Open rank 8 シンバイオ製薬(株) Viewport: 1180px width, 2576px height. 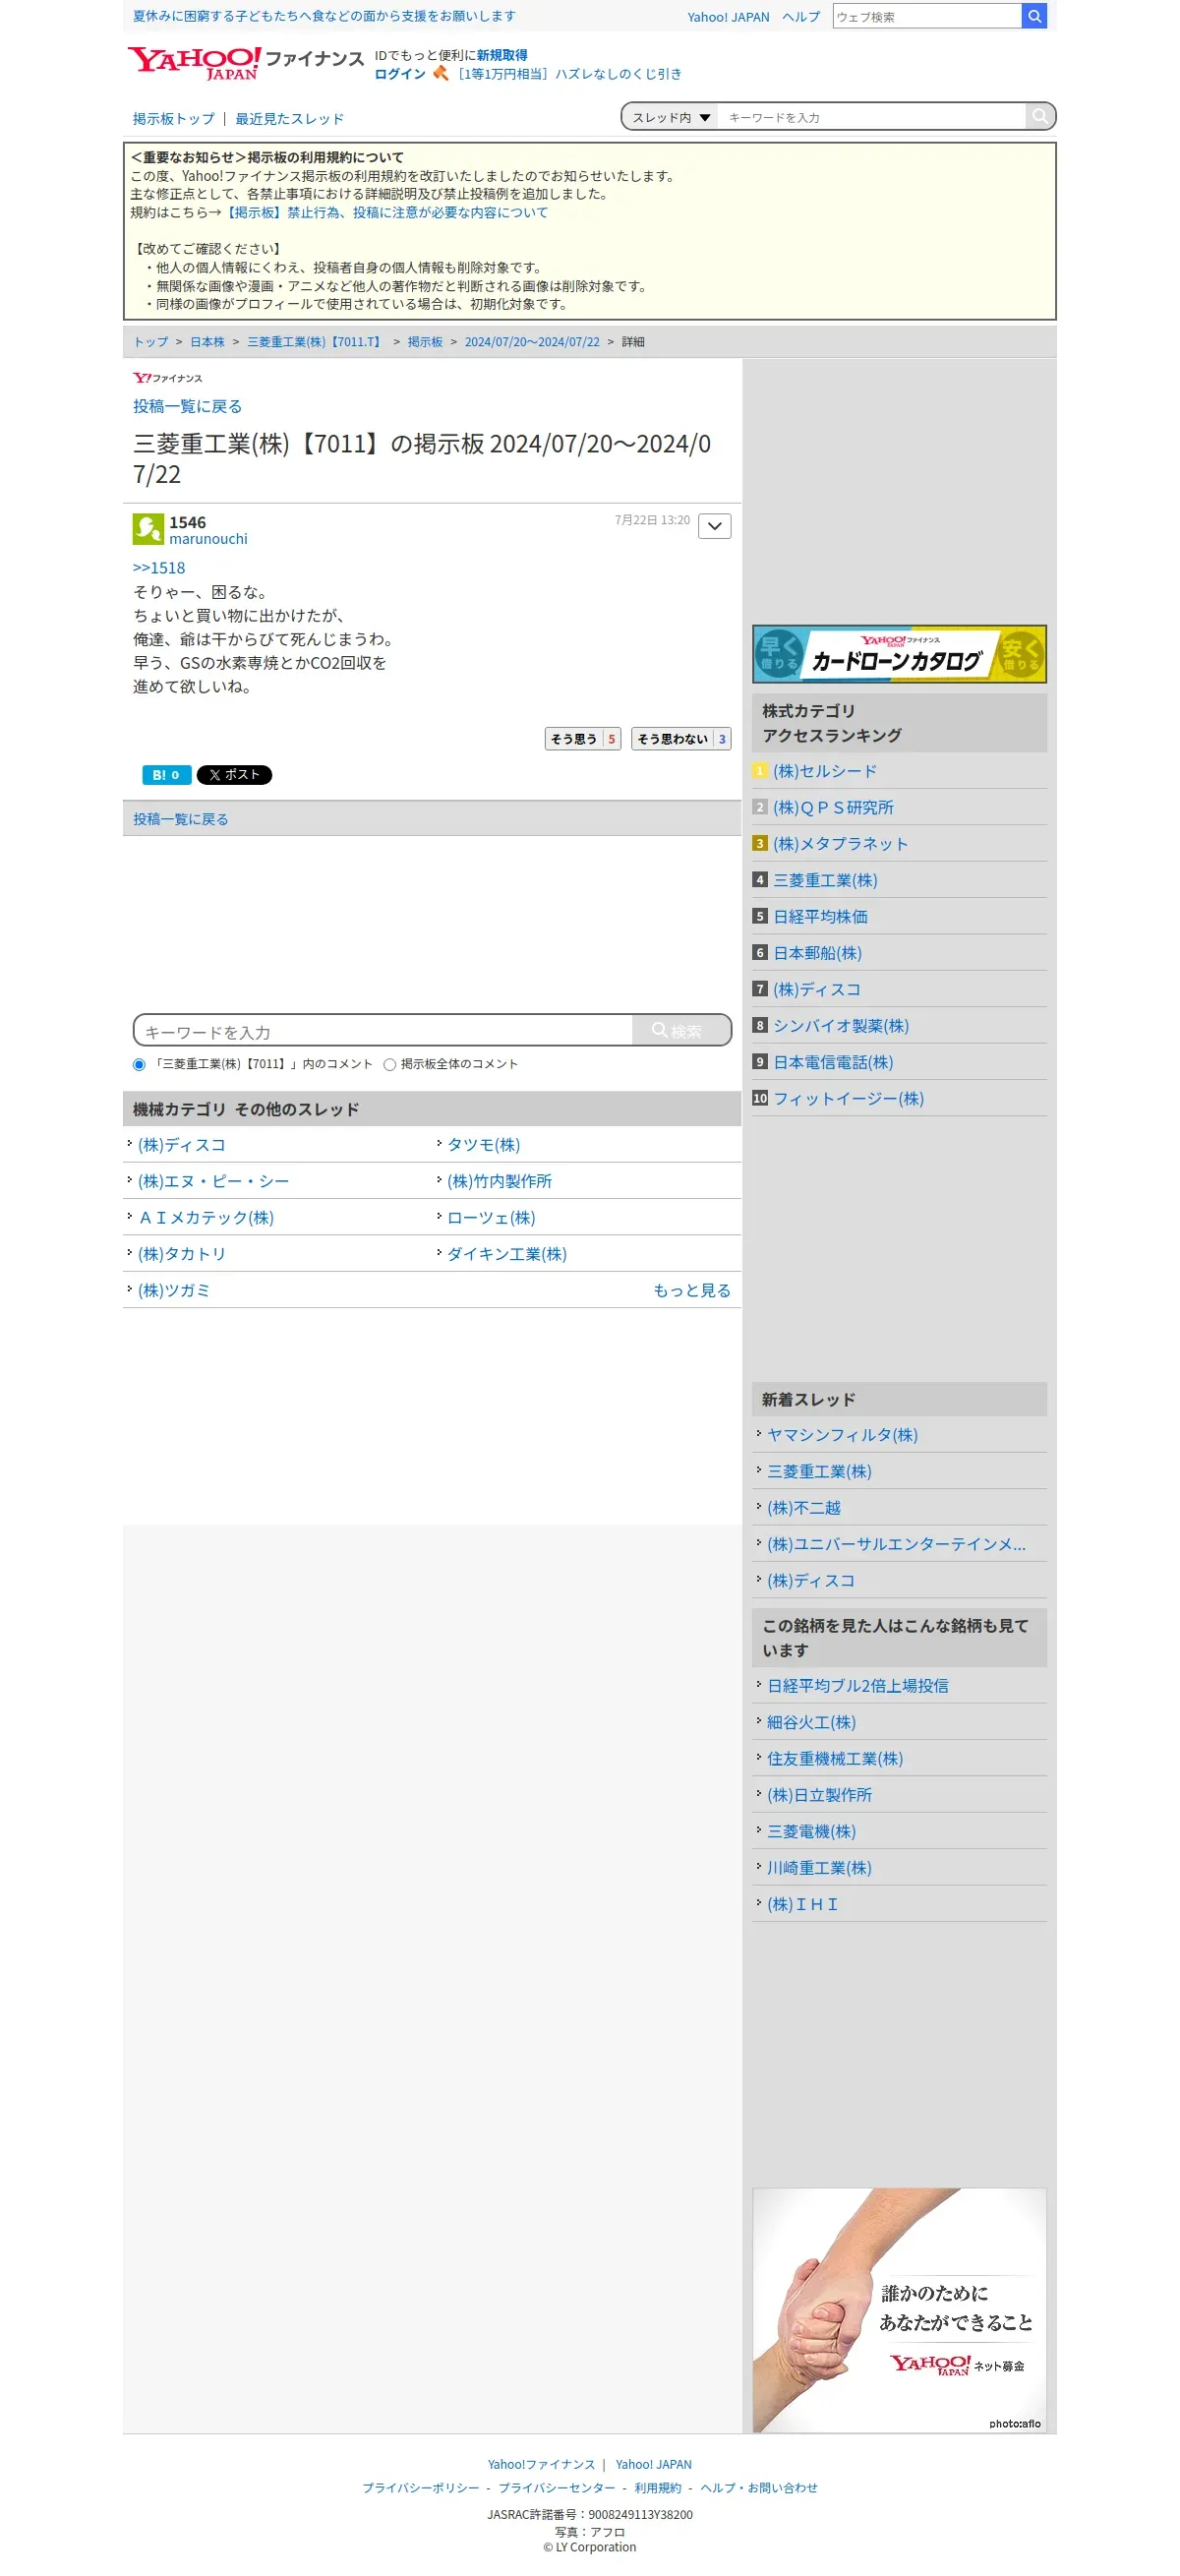coord(841,1026)
